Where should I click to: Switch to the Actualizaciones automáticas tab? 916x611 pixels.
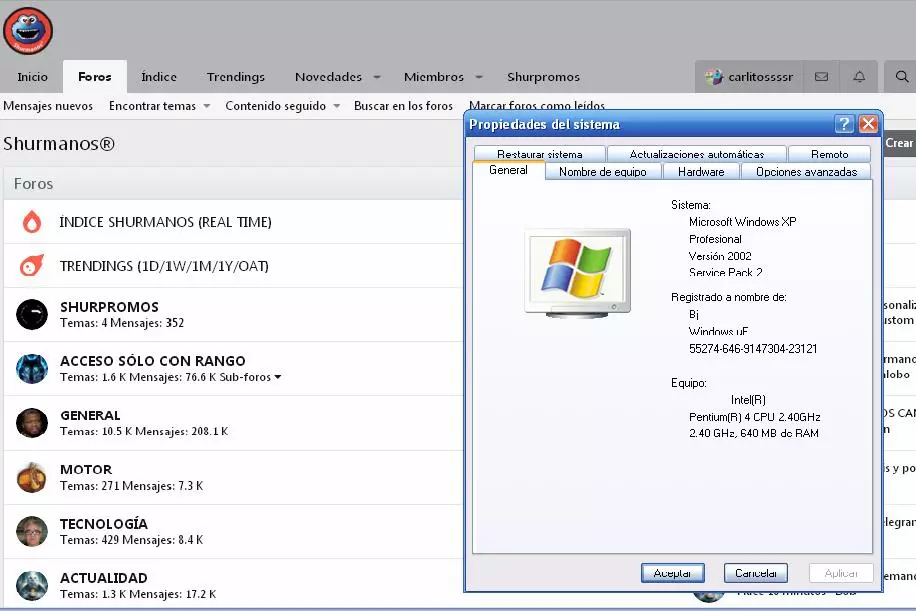697,154
